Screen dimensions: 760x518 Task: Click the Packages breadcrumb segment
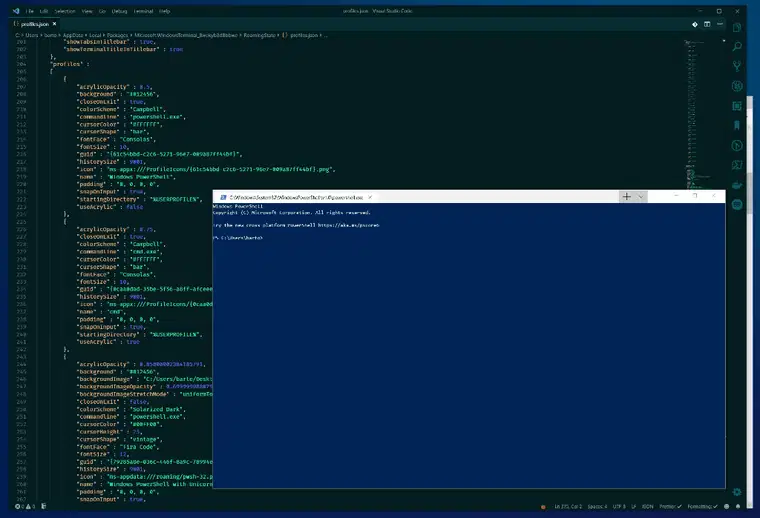click(x=117, y=35)
